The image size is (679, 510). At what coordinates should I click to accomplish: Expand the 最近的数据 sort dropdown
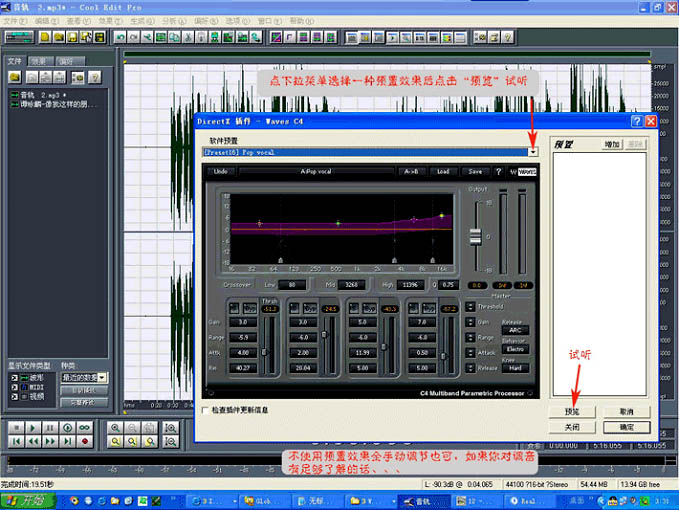tap(102, 377)
